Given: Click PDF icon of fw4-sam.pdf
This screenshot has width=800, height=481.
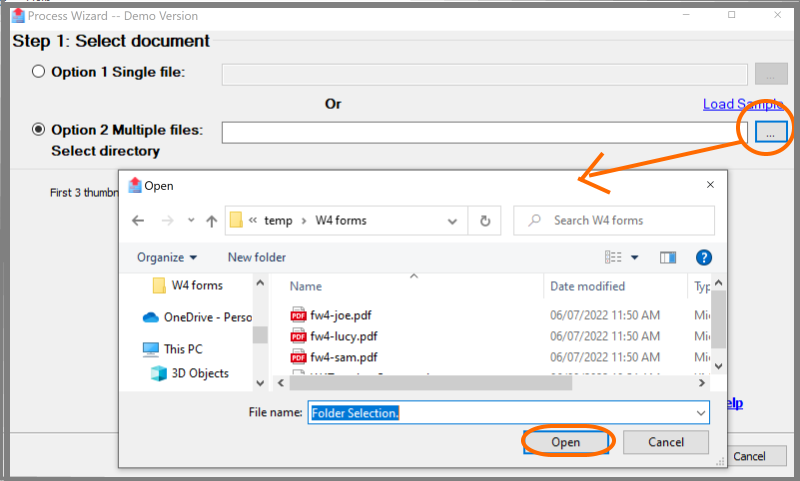Looking at the screenshot, I should (x=298, y=357).
